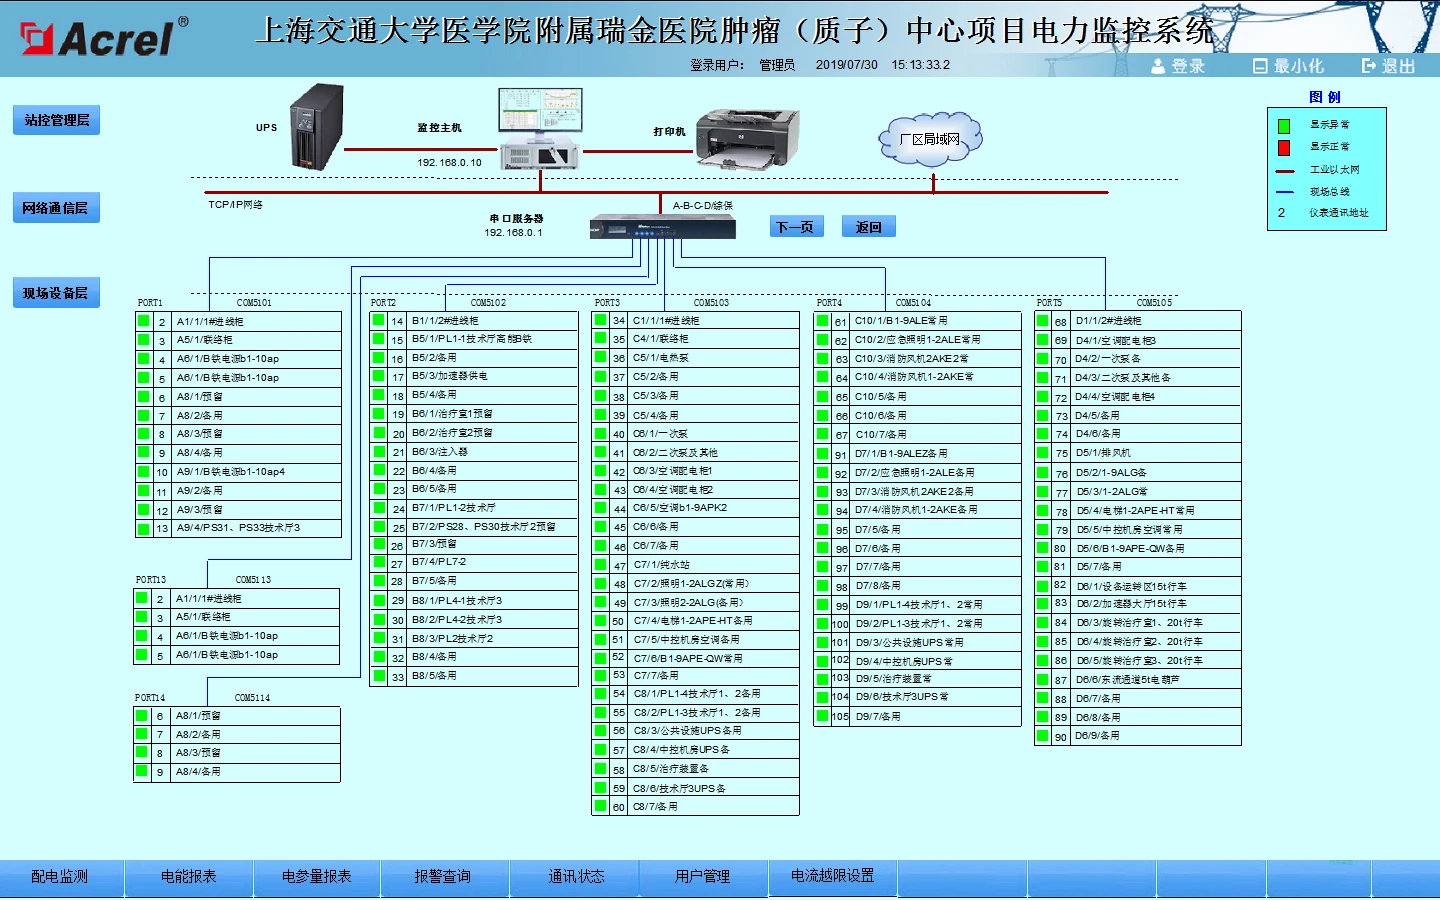Select the 站控管理层 layer button
Viewport: 1440px width, 900px height.
[56, 120]
